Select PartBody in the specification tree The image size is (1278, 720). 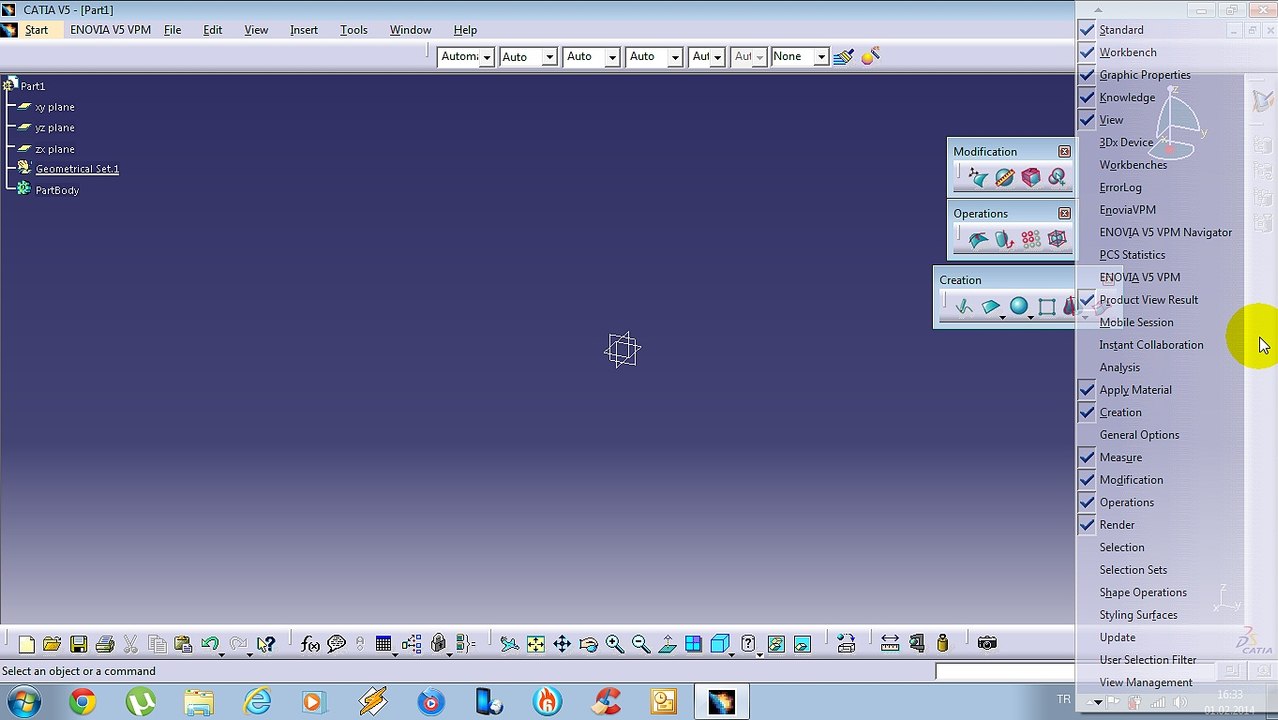click(x=57, y=190)
